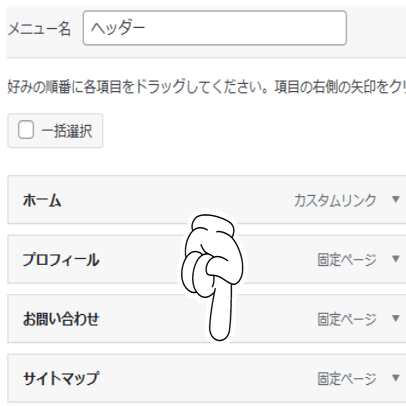
Task: Click 固定ページ type label on サイトマップ row
Action: [x=347, y=379]
